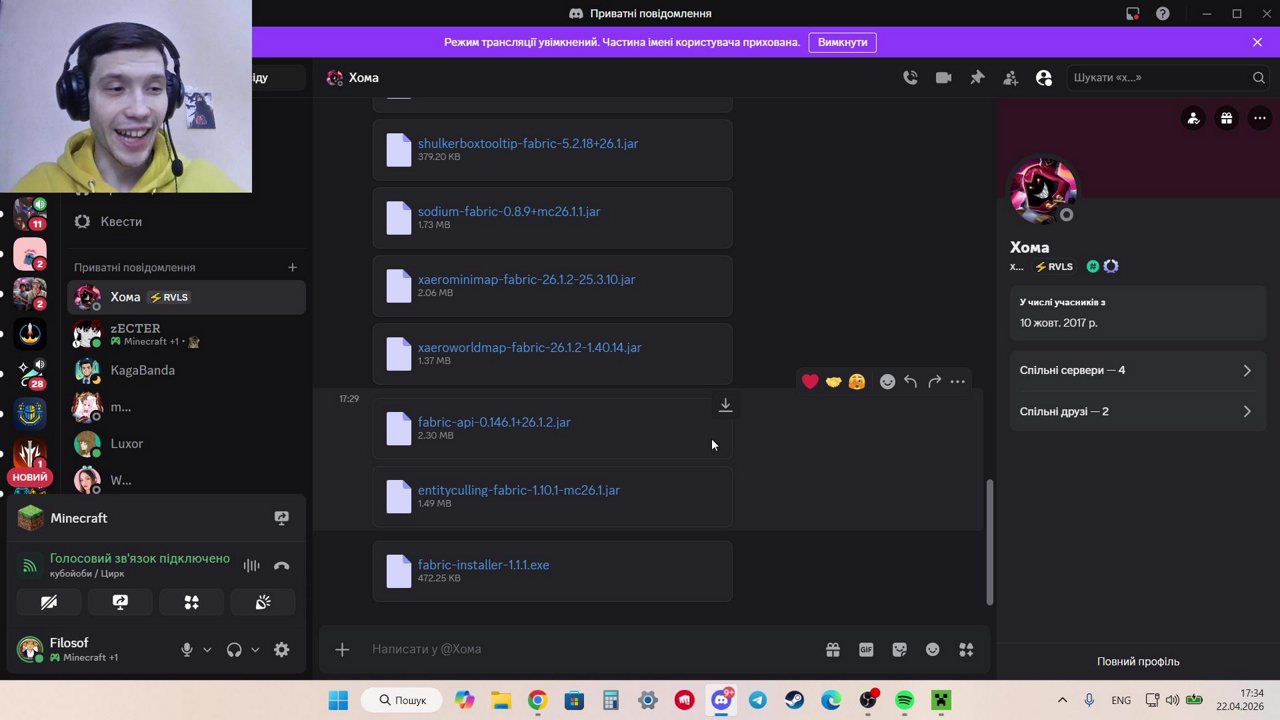Open the GIF picker in the message bar
Image resolution: width=1280 pixels, height=720 pixels.
pos(866,649)
